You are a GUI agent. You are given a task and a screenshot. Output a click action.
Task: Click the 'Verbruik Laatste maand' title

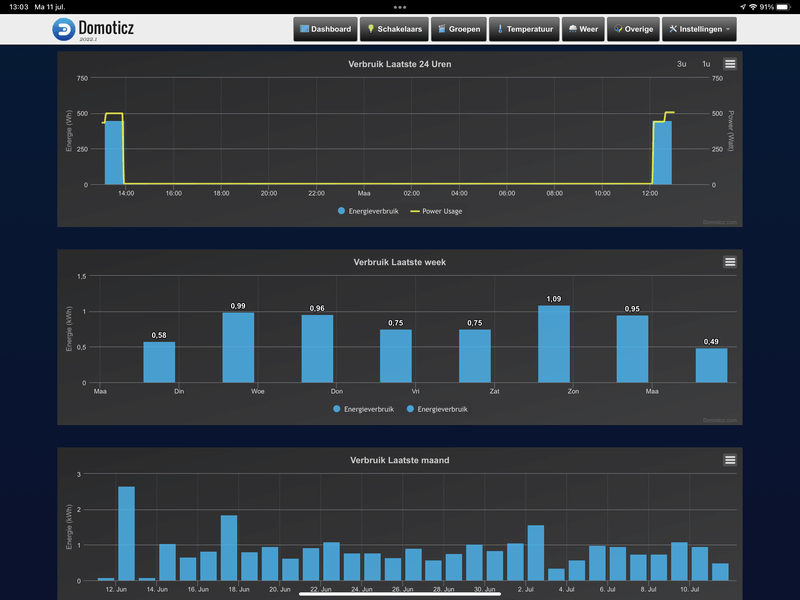coord(399,460)
